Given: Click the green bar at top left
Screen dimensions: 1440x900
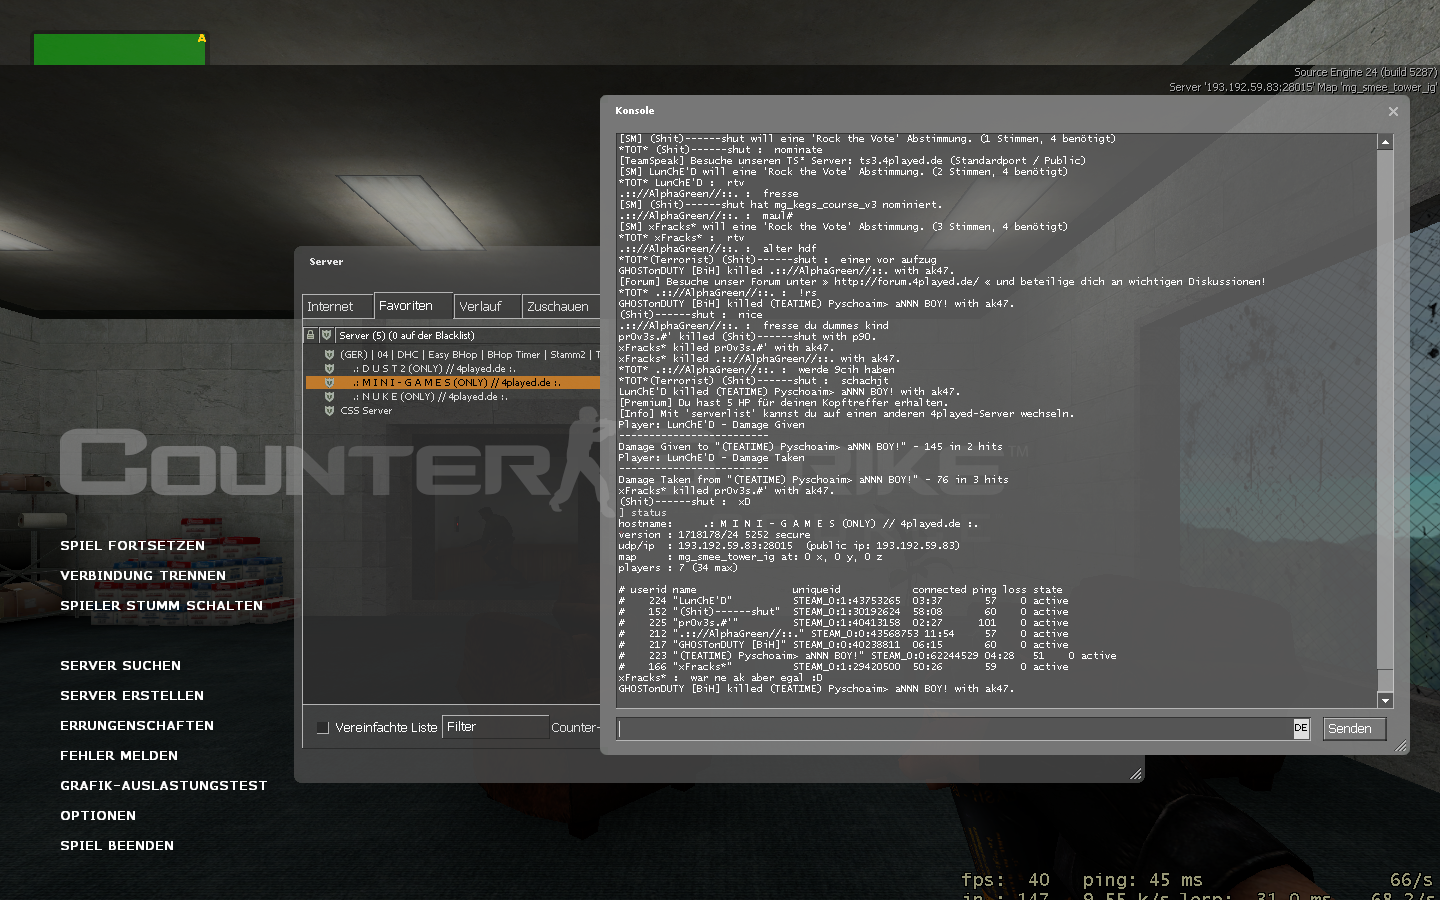Looking at the screenshot, I should pos(120,49).
